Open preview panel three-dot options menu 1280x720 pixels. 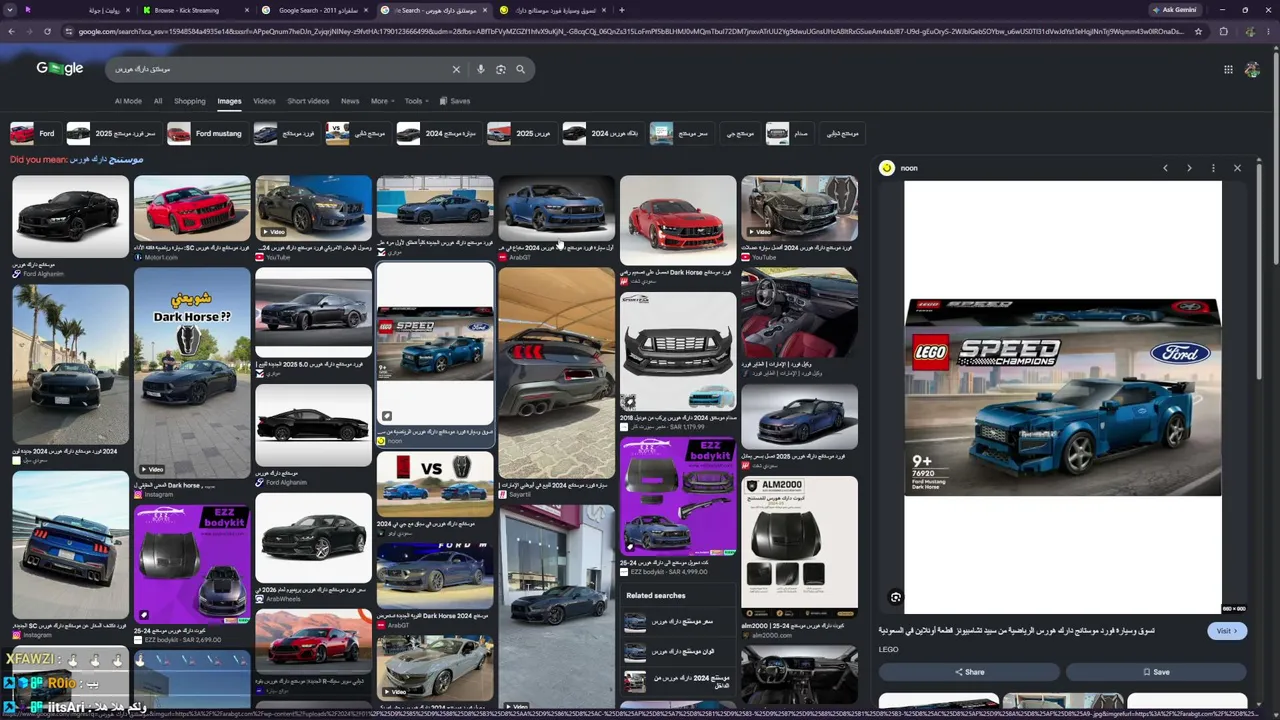[1213, 168]
